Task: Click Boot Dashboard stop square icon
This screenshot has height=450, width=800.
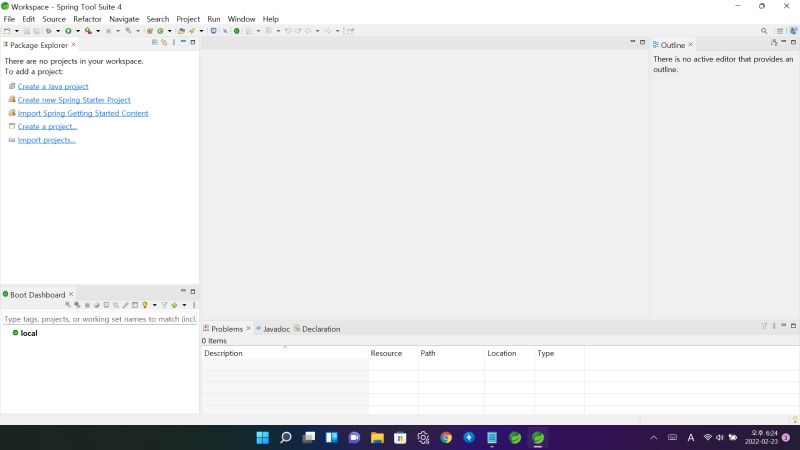Action: point(87,305)
